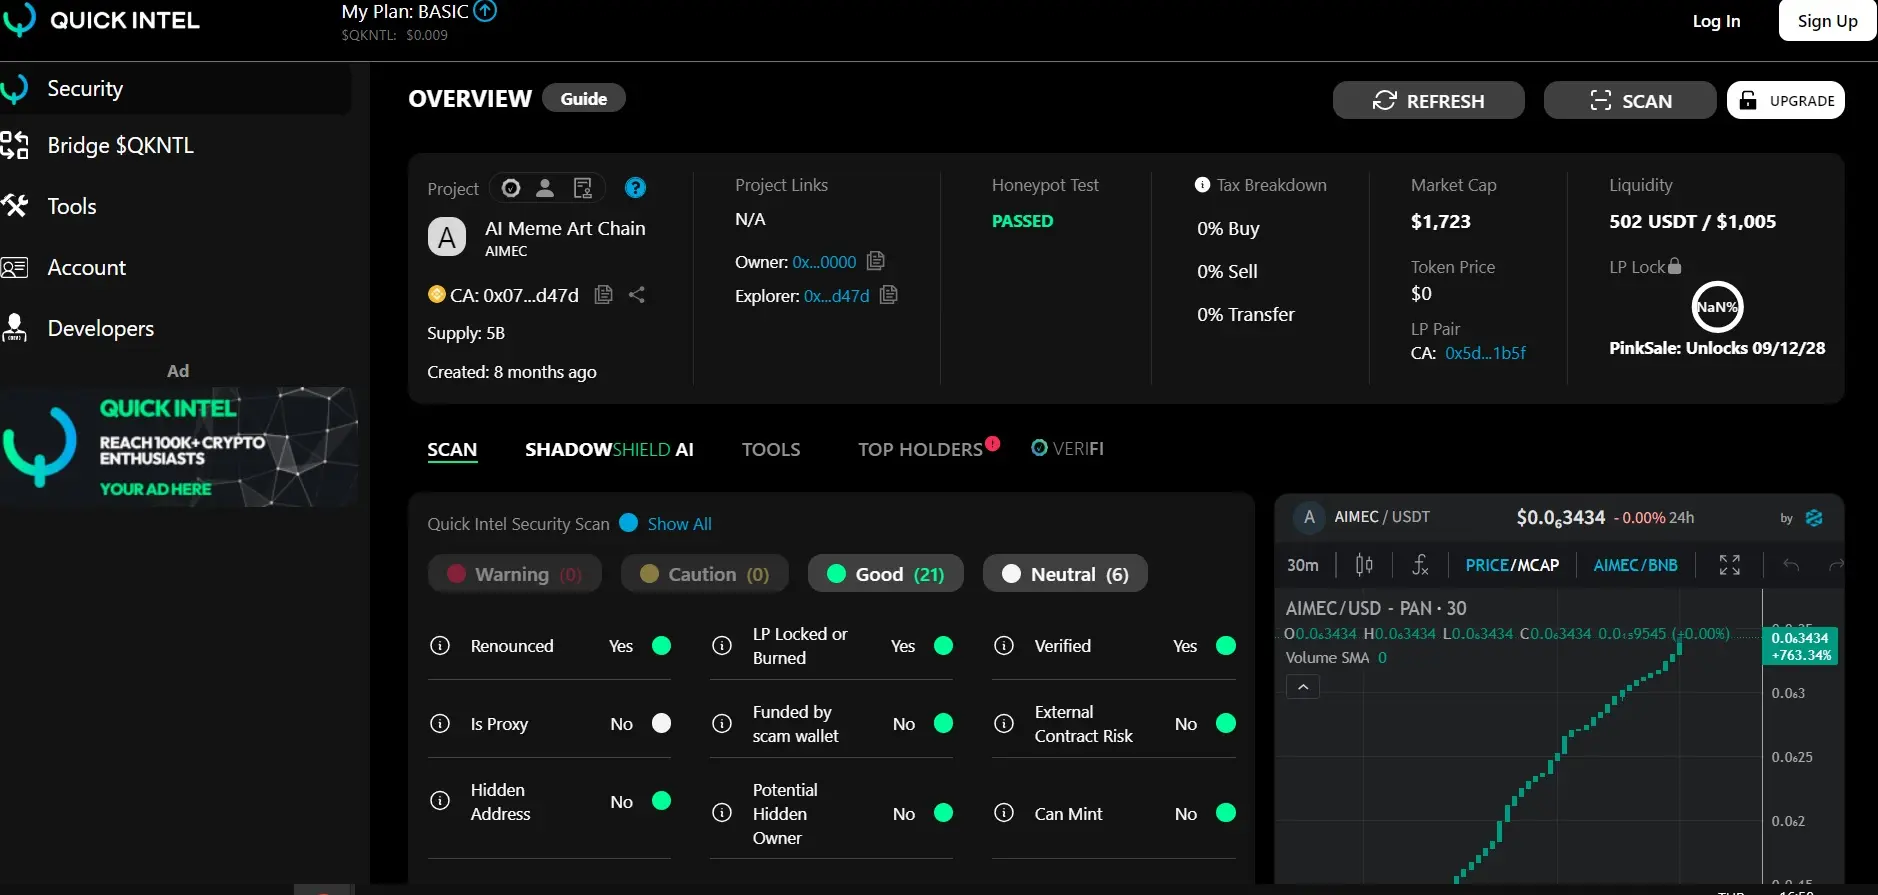Toggle the Show All switch
Image resolution: width=1878 pixels, height=895 pixels.
pyautogui.click(x=629, y=523)
